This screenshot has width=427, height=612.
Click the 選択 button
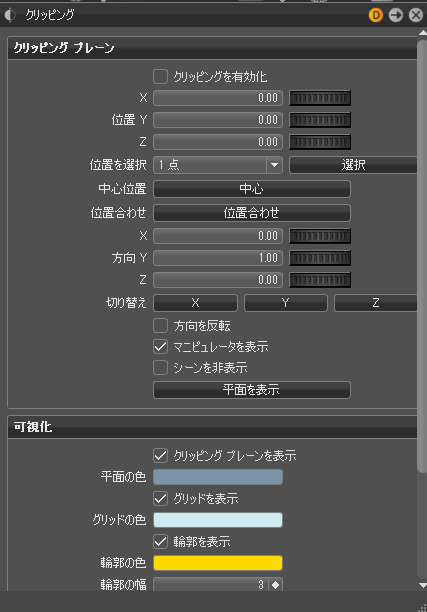coord(353,165)
